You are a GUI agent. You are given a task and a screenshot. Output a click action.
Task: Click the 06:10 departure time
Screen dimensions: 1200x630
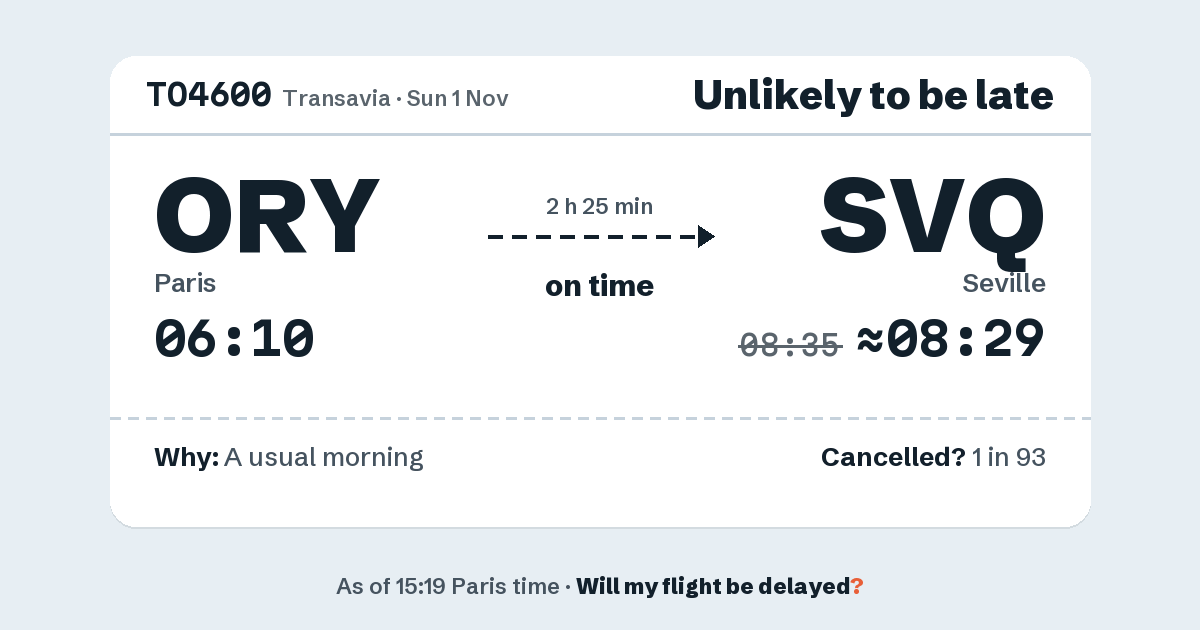pyautogui.click(x=235, y=339)
